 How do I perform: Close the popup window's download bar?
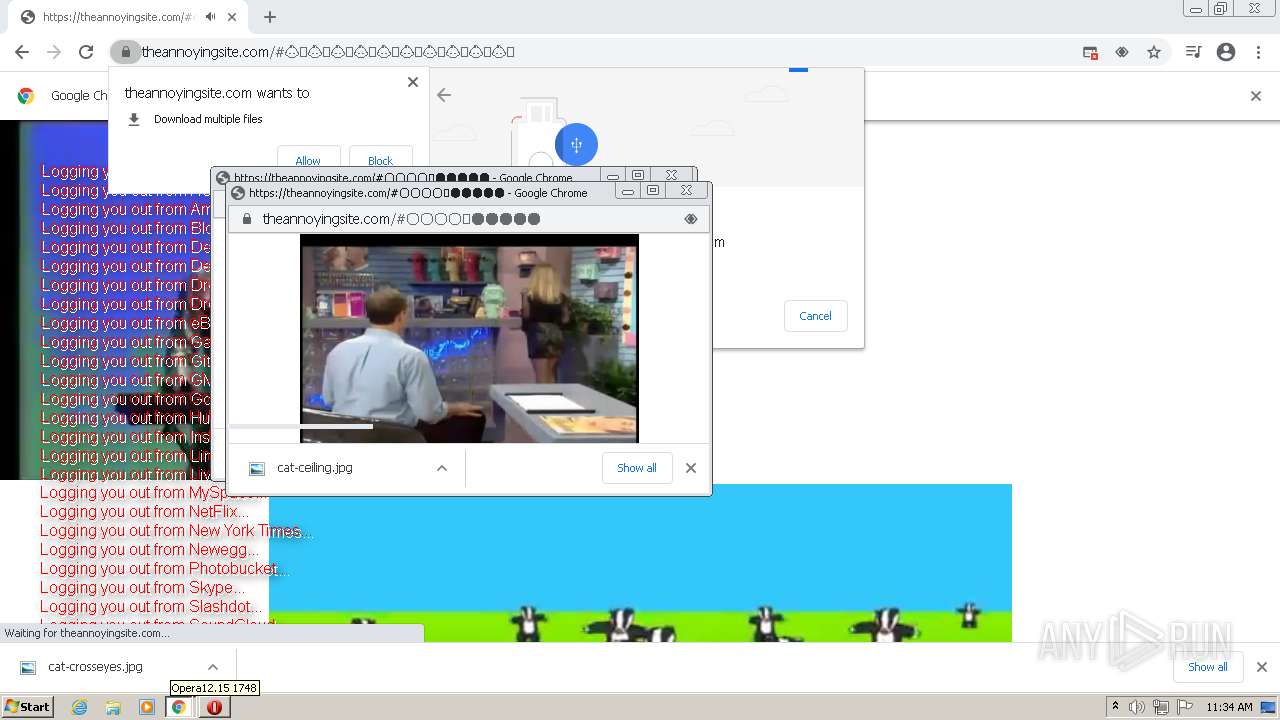click(690, 468)
